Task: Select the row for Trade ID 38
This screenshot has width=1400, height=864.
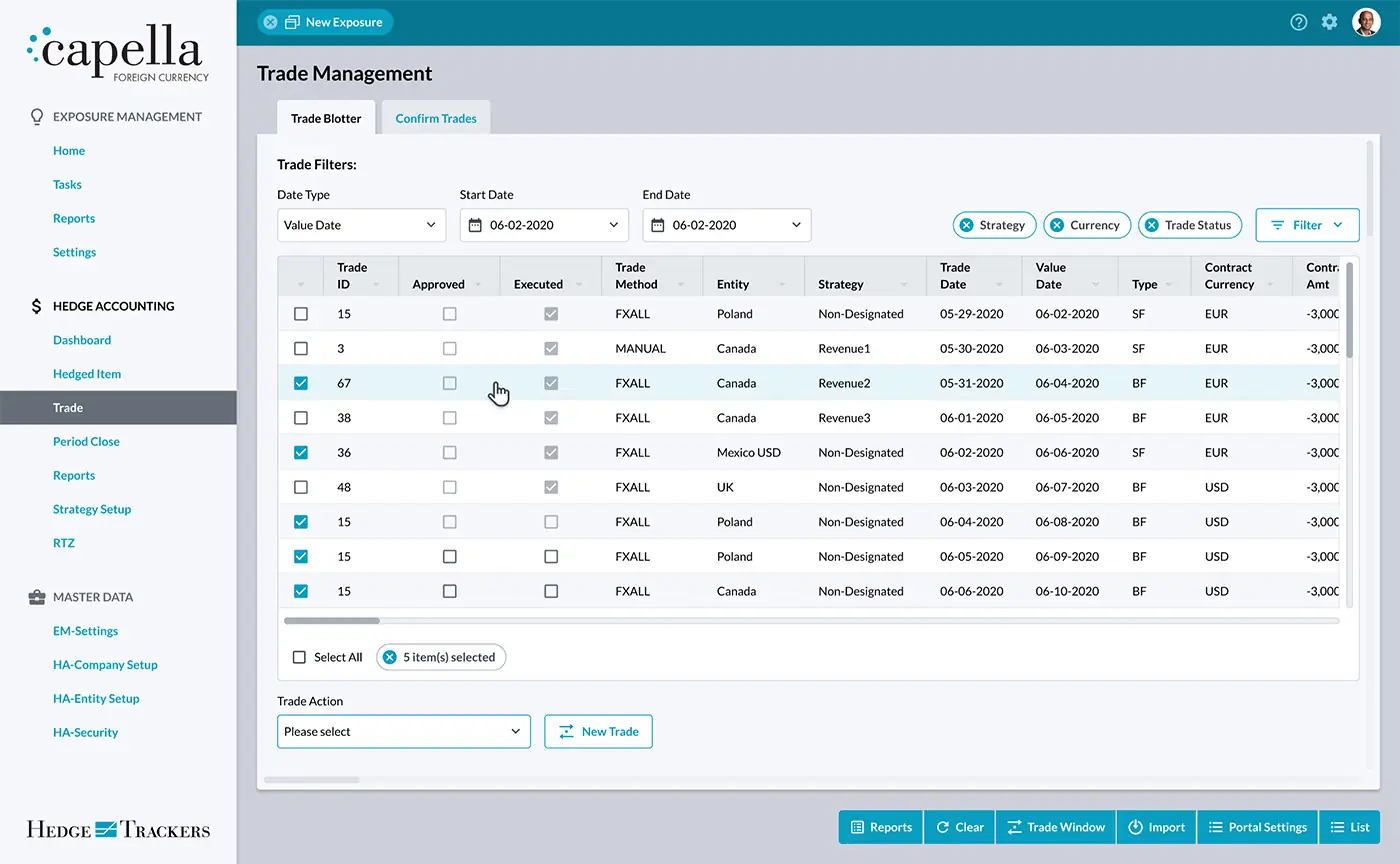Action: click(x=301, y=418)
